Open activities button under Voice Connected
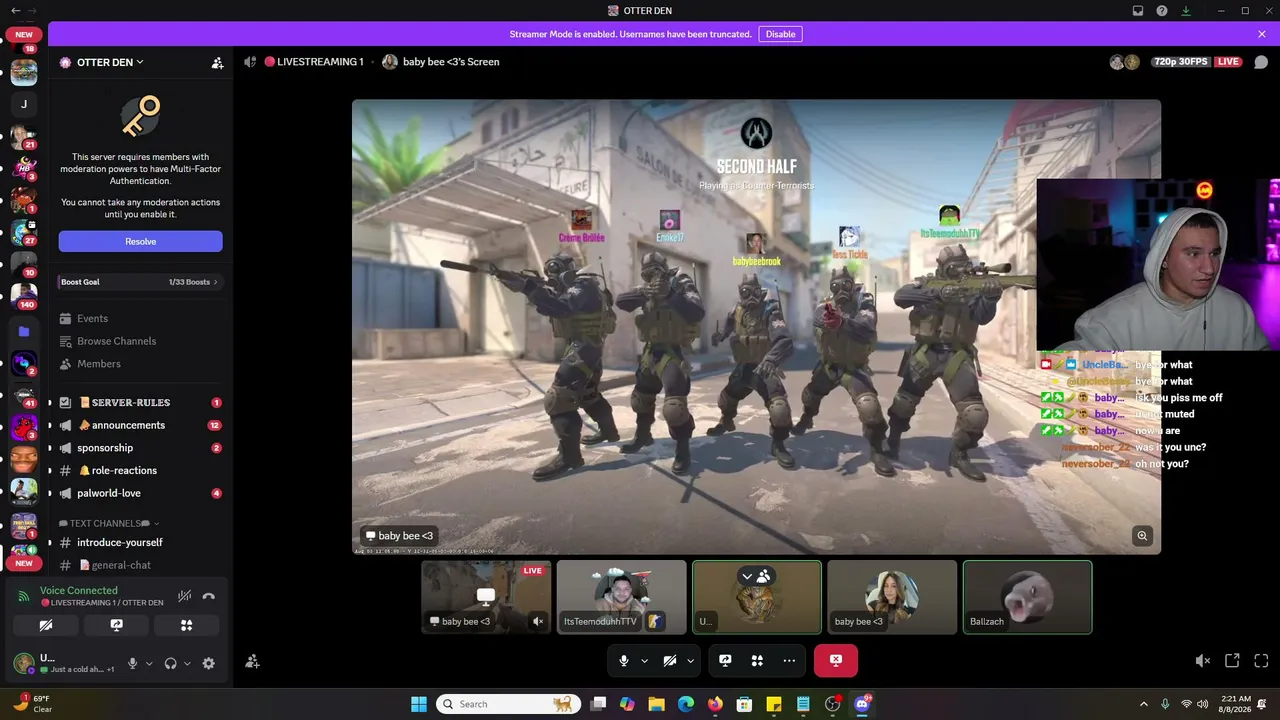The image size is (1280, 720). pyautogui.click(x=186, y=625)
